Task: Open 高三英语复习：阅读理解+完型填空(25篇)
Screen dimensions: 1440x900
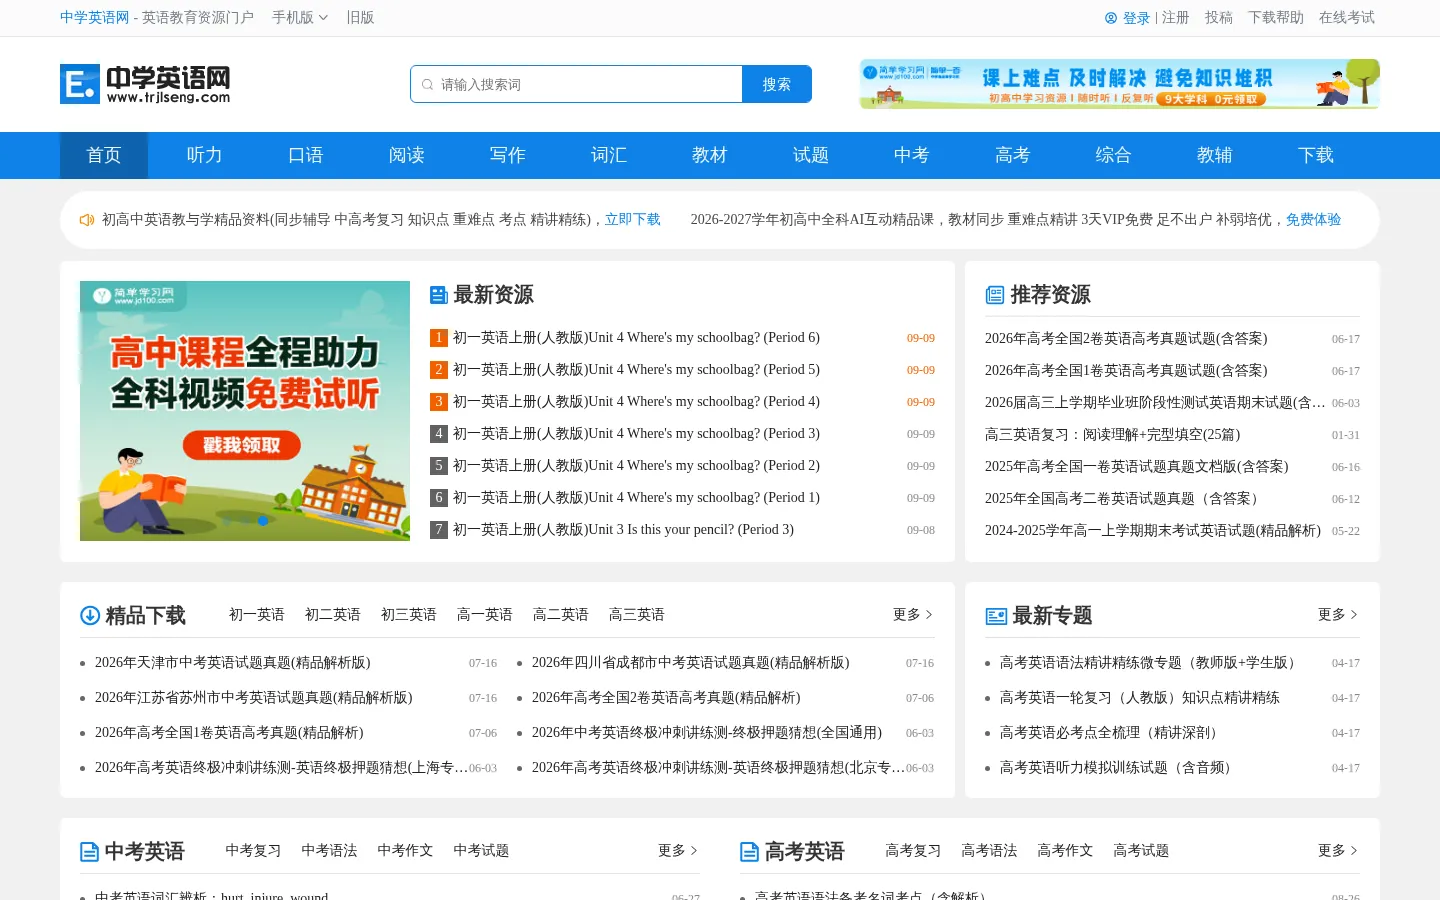Action: (1112, 435)
